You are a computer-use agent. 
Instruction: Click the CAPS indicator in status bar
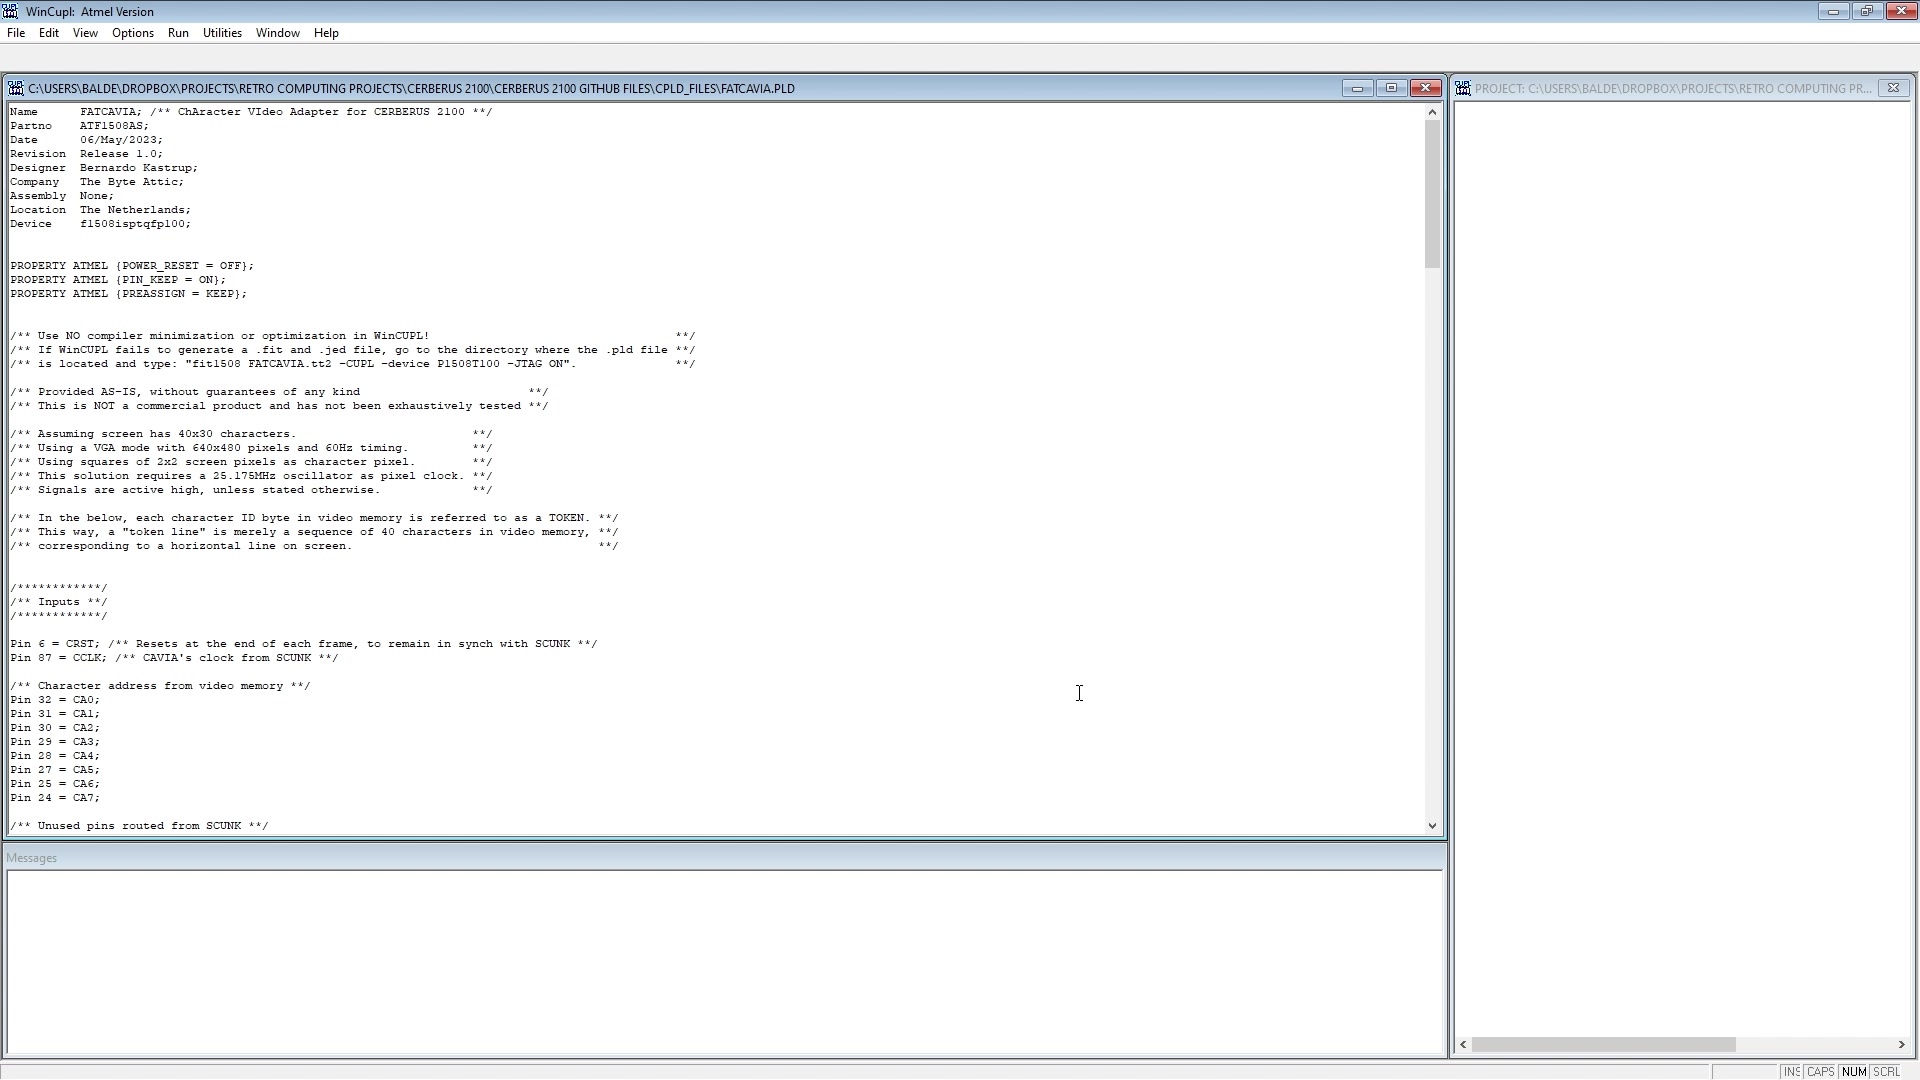tap(1820, 1071)
